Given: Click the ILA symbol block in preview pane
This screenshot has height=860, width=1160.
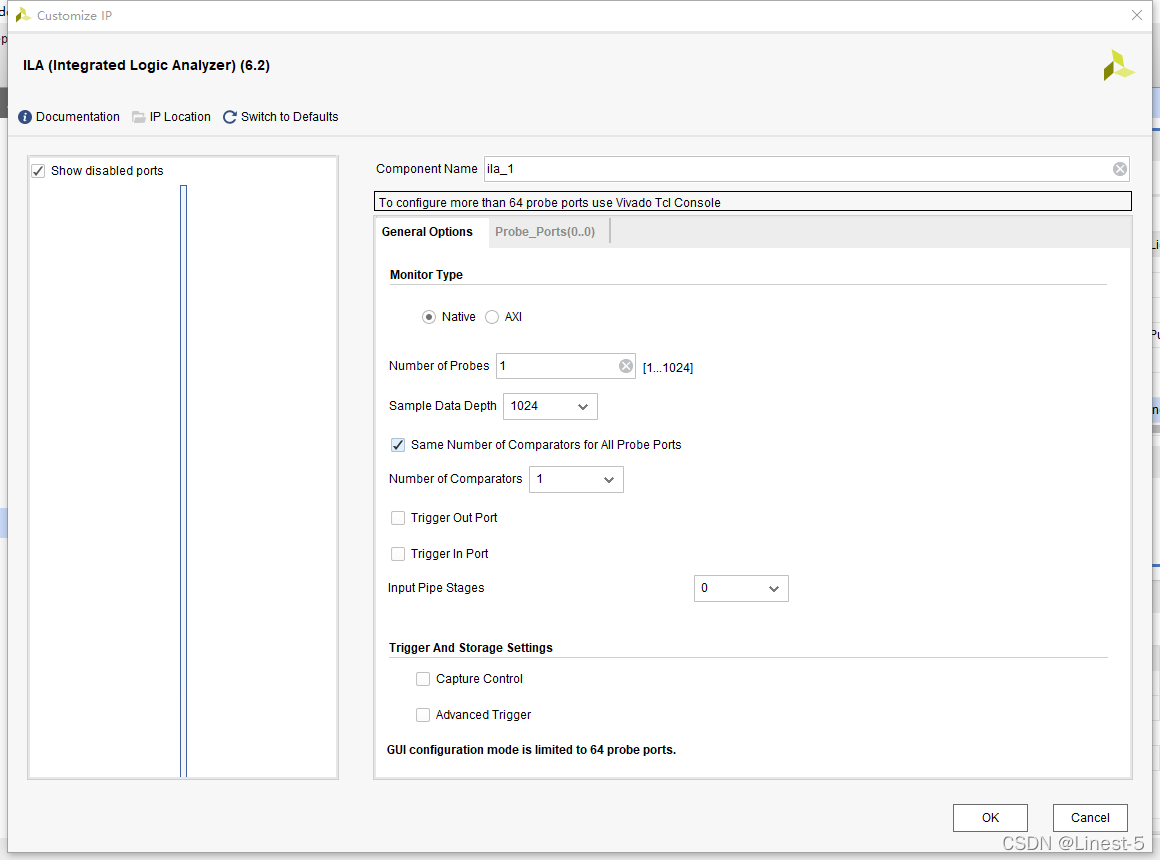Looking at the screenshot, I should 183,481.
